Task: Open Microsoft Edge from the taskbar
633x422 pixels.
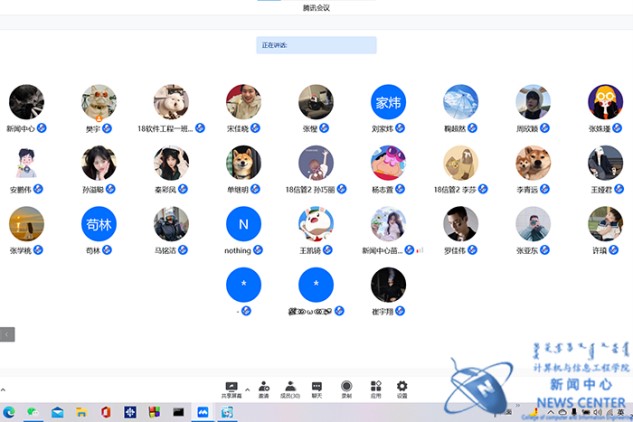Action: coord(10,411)
